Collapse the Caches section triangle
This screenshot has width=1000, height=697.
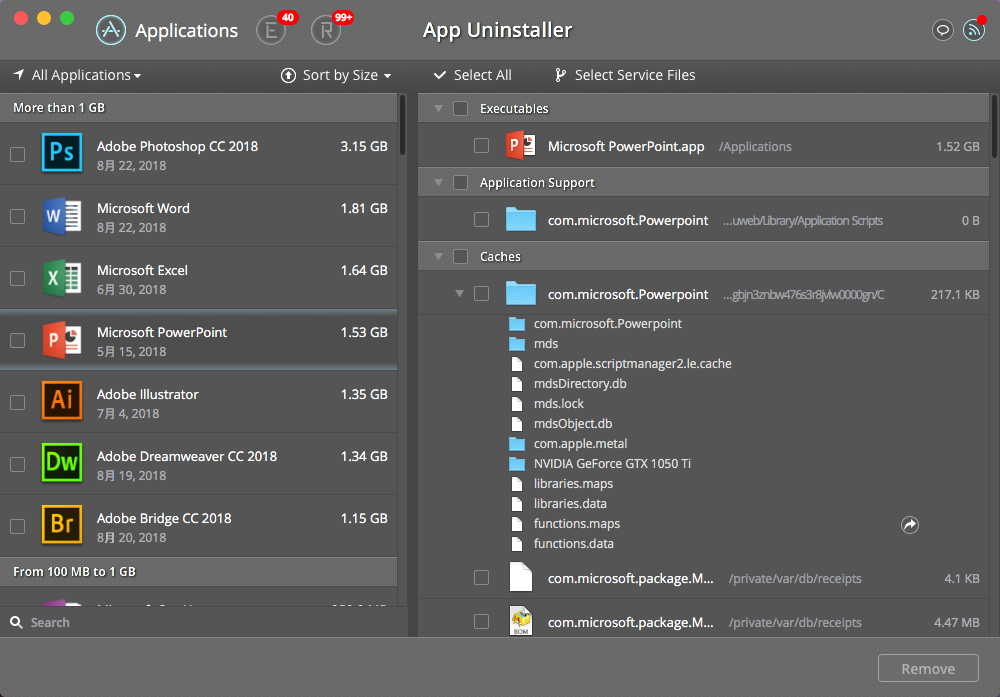pyautogui.click(x=438, y=256)
